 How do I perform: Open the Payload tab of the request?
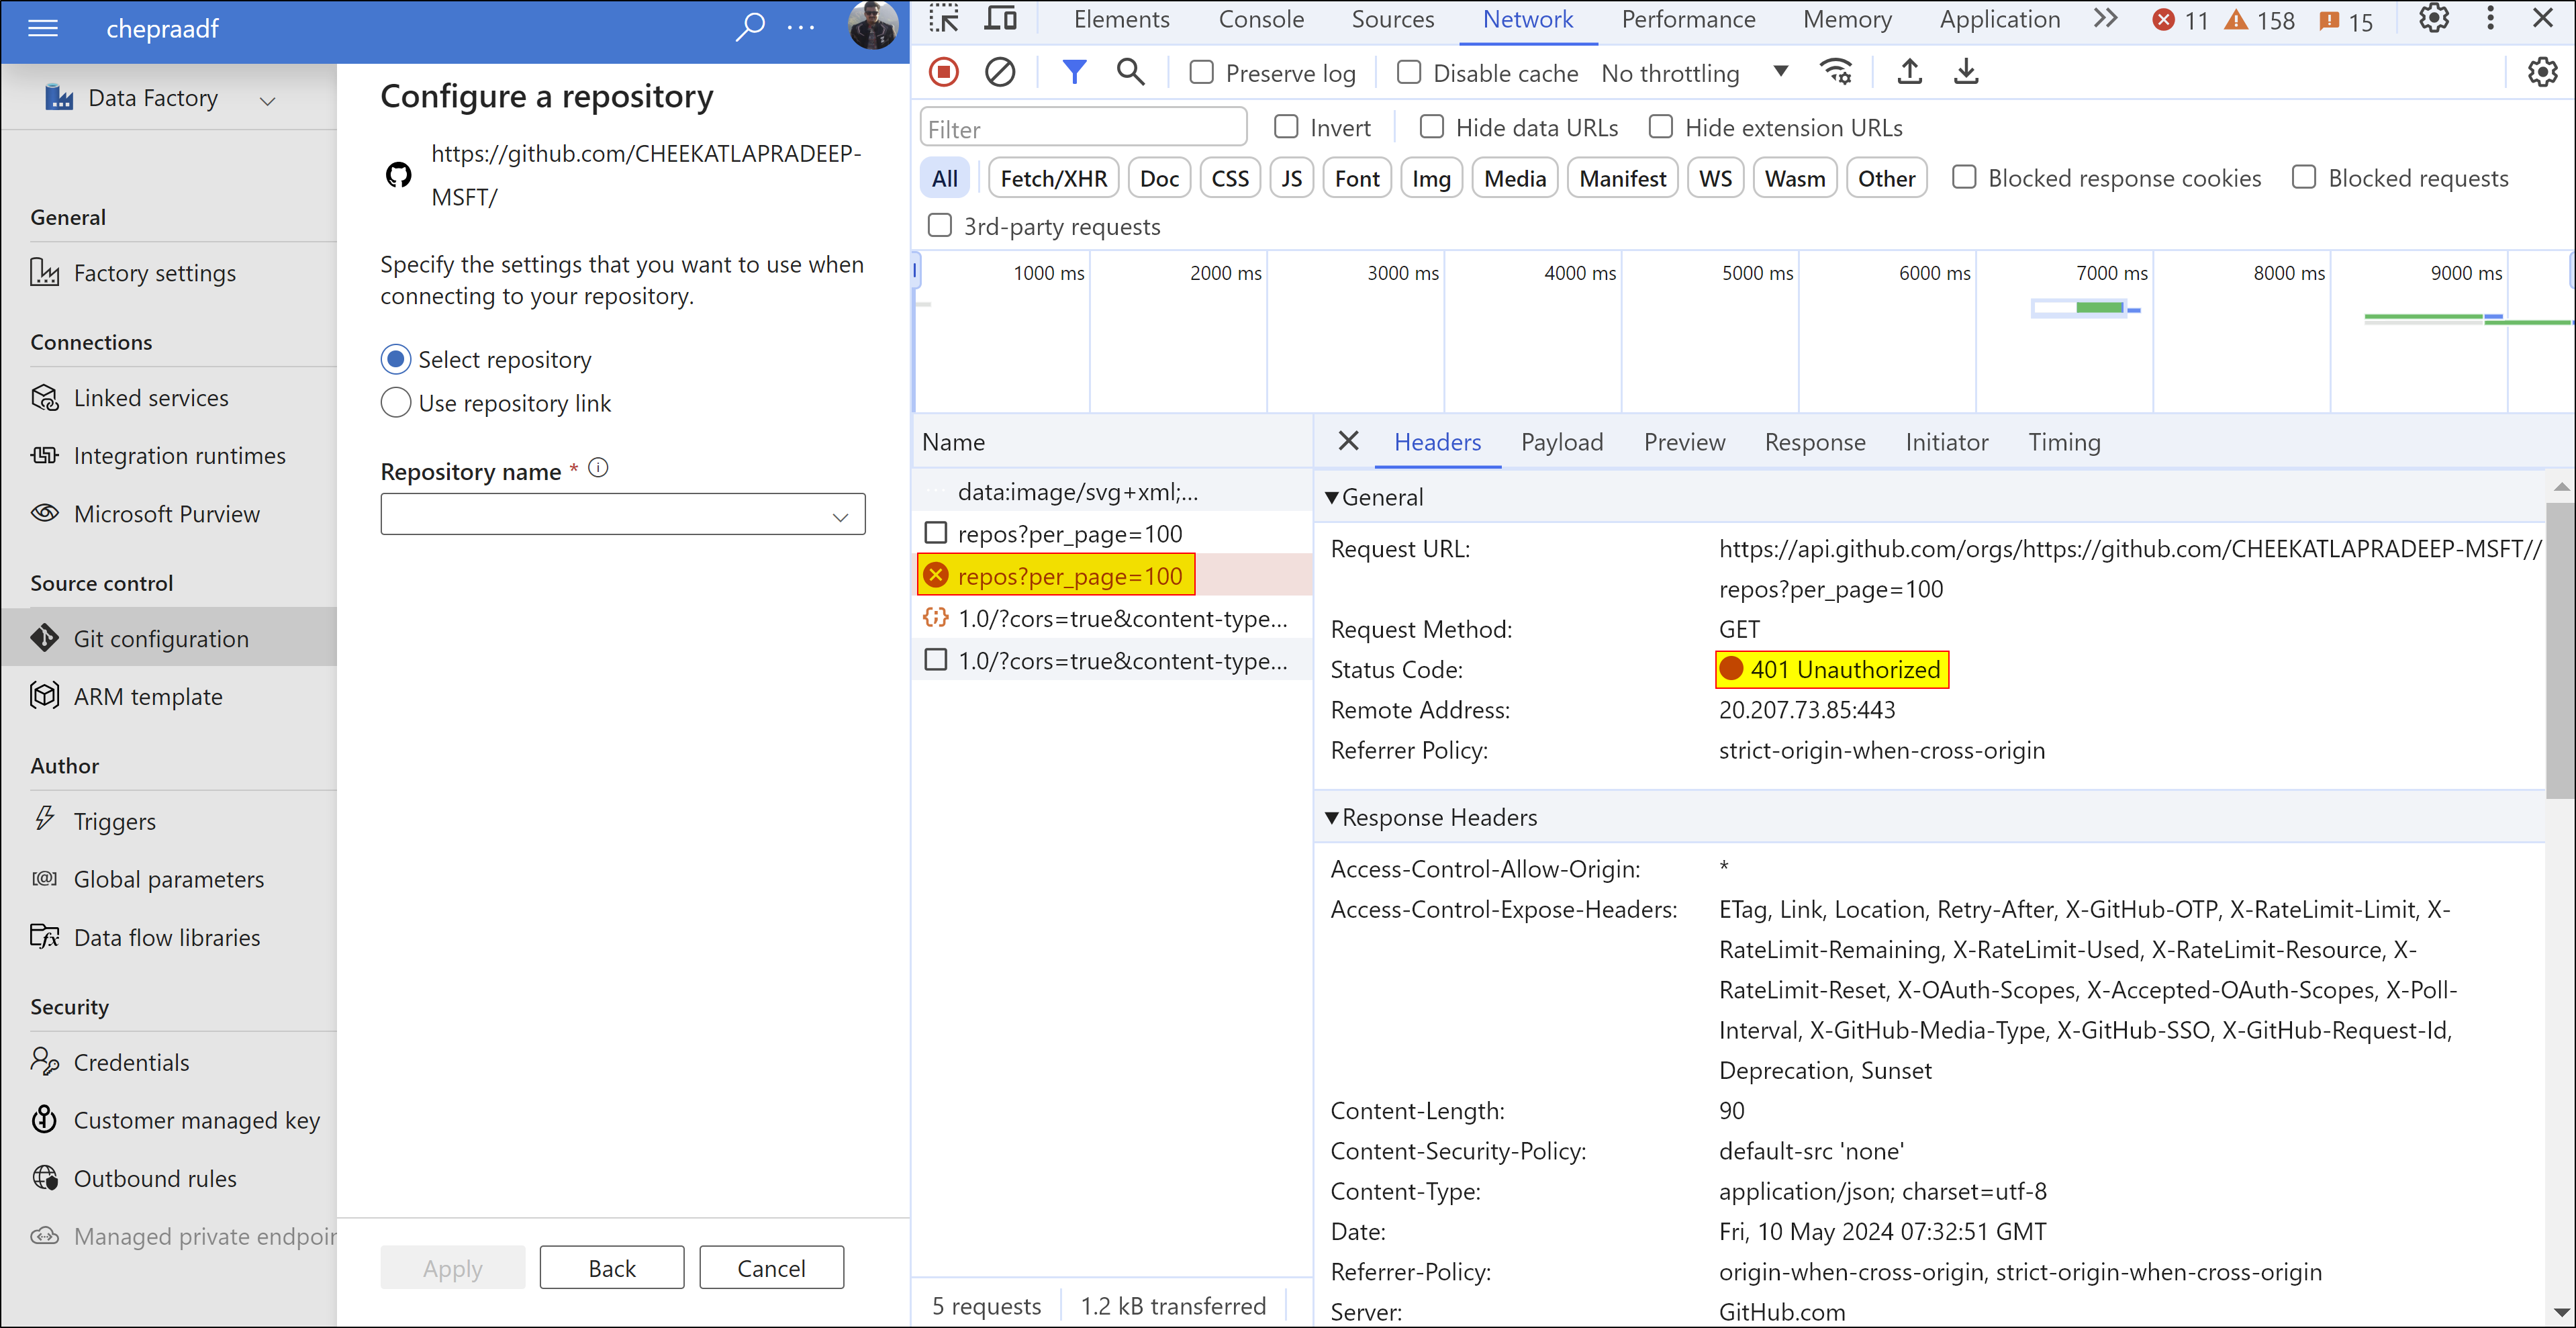(x=1561, y=442)
